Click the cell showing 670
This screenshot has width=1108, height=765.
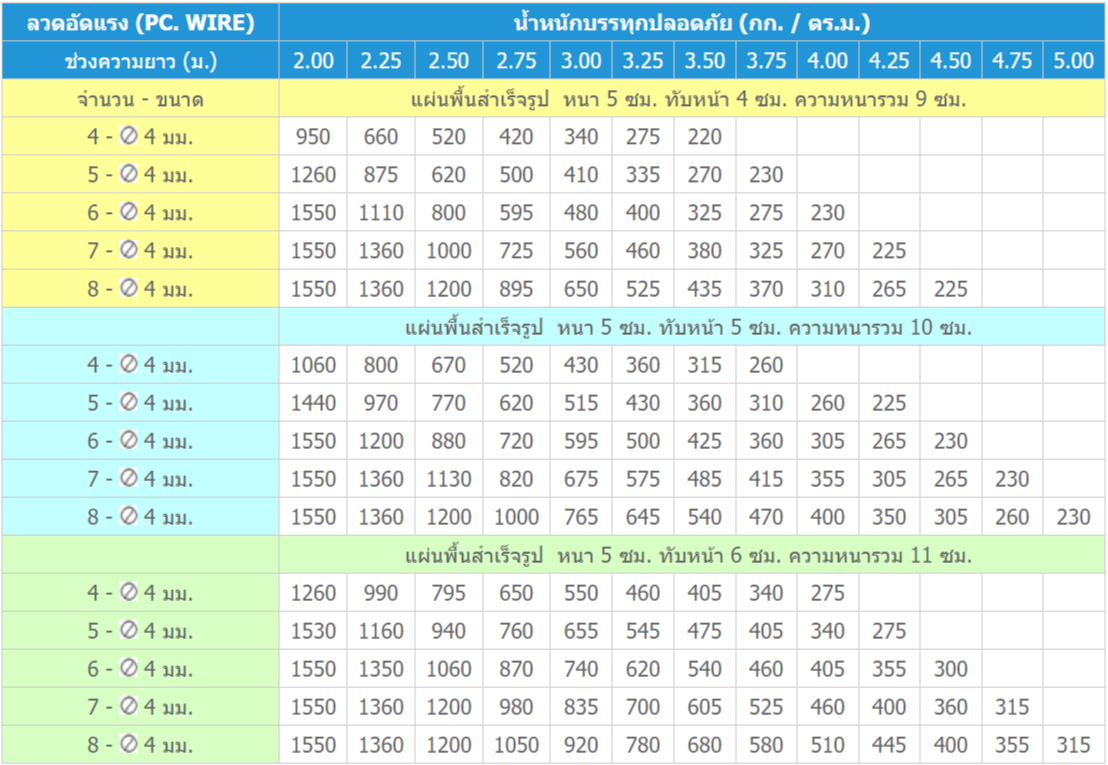[x=449, y=364]
